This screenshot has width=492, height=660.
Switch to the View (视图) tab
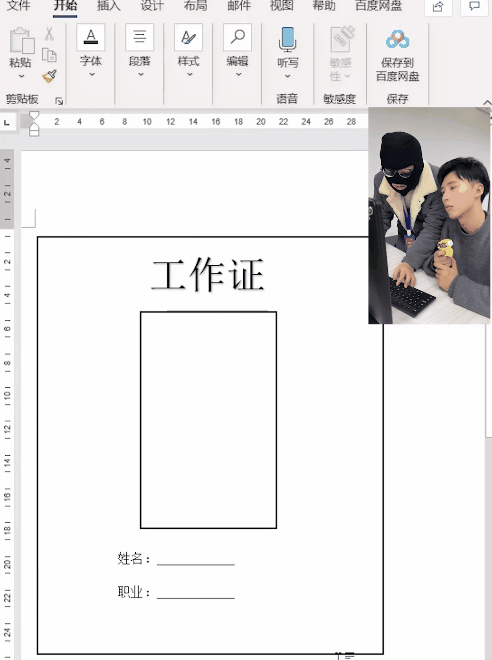pos(282,6)
